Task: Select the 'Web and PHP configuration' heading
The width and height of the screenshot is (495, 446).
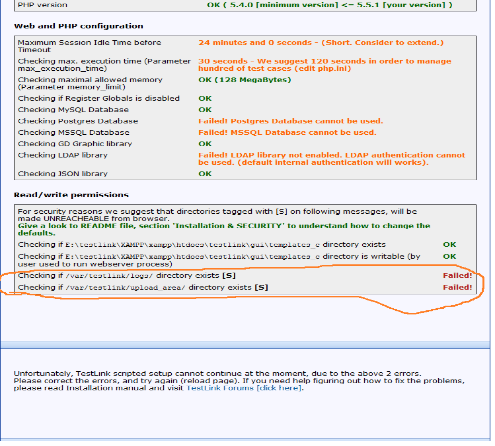Action: pos(79,26)
